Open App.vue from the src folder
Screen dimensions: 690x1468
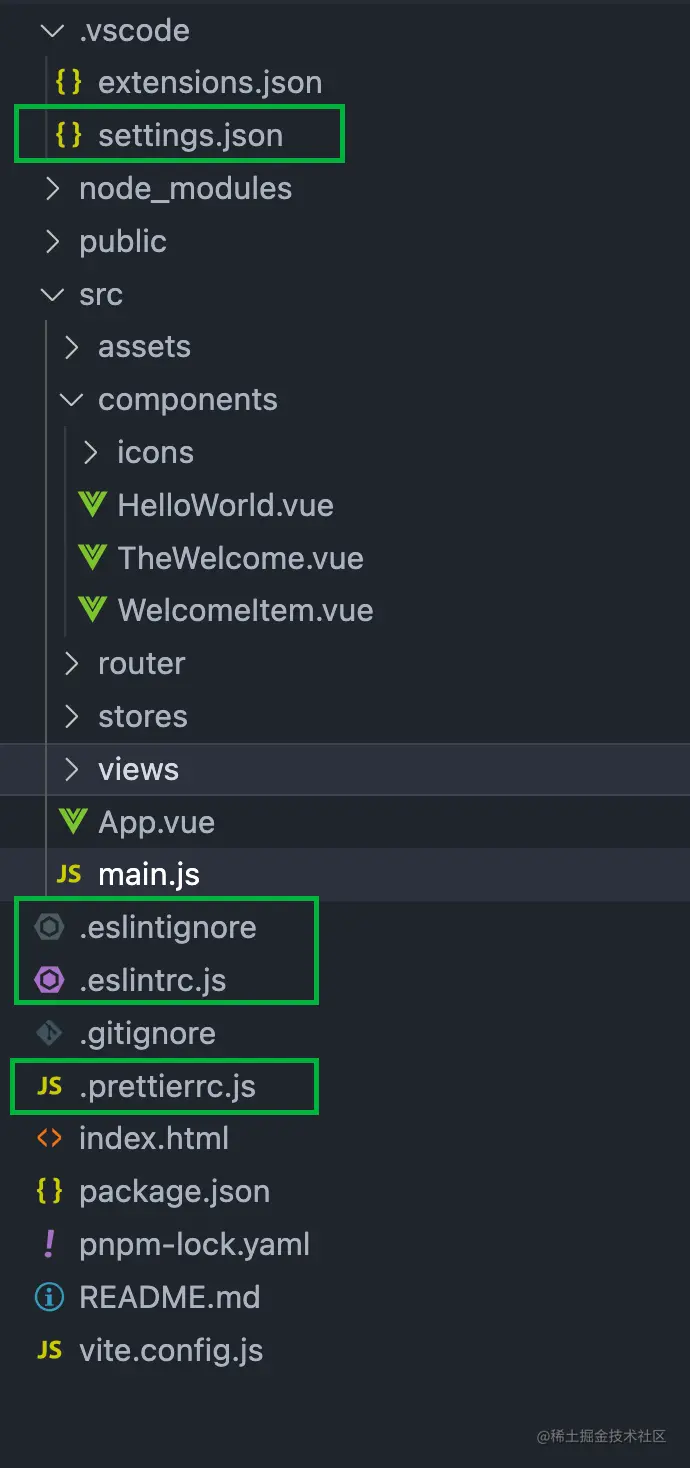(156, 823)
